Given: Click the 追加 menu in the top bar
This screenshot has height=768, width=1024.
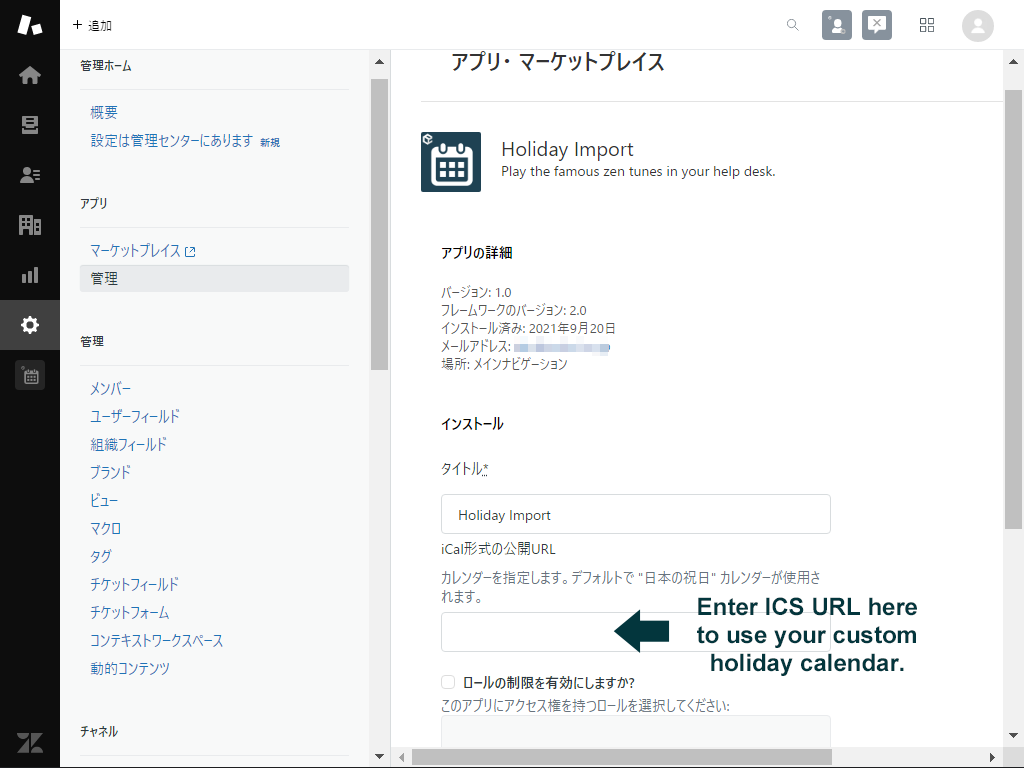Looking at the screenshot, I should pyautogui.click(x=92, y=25).
